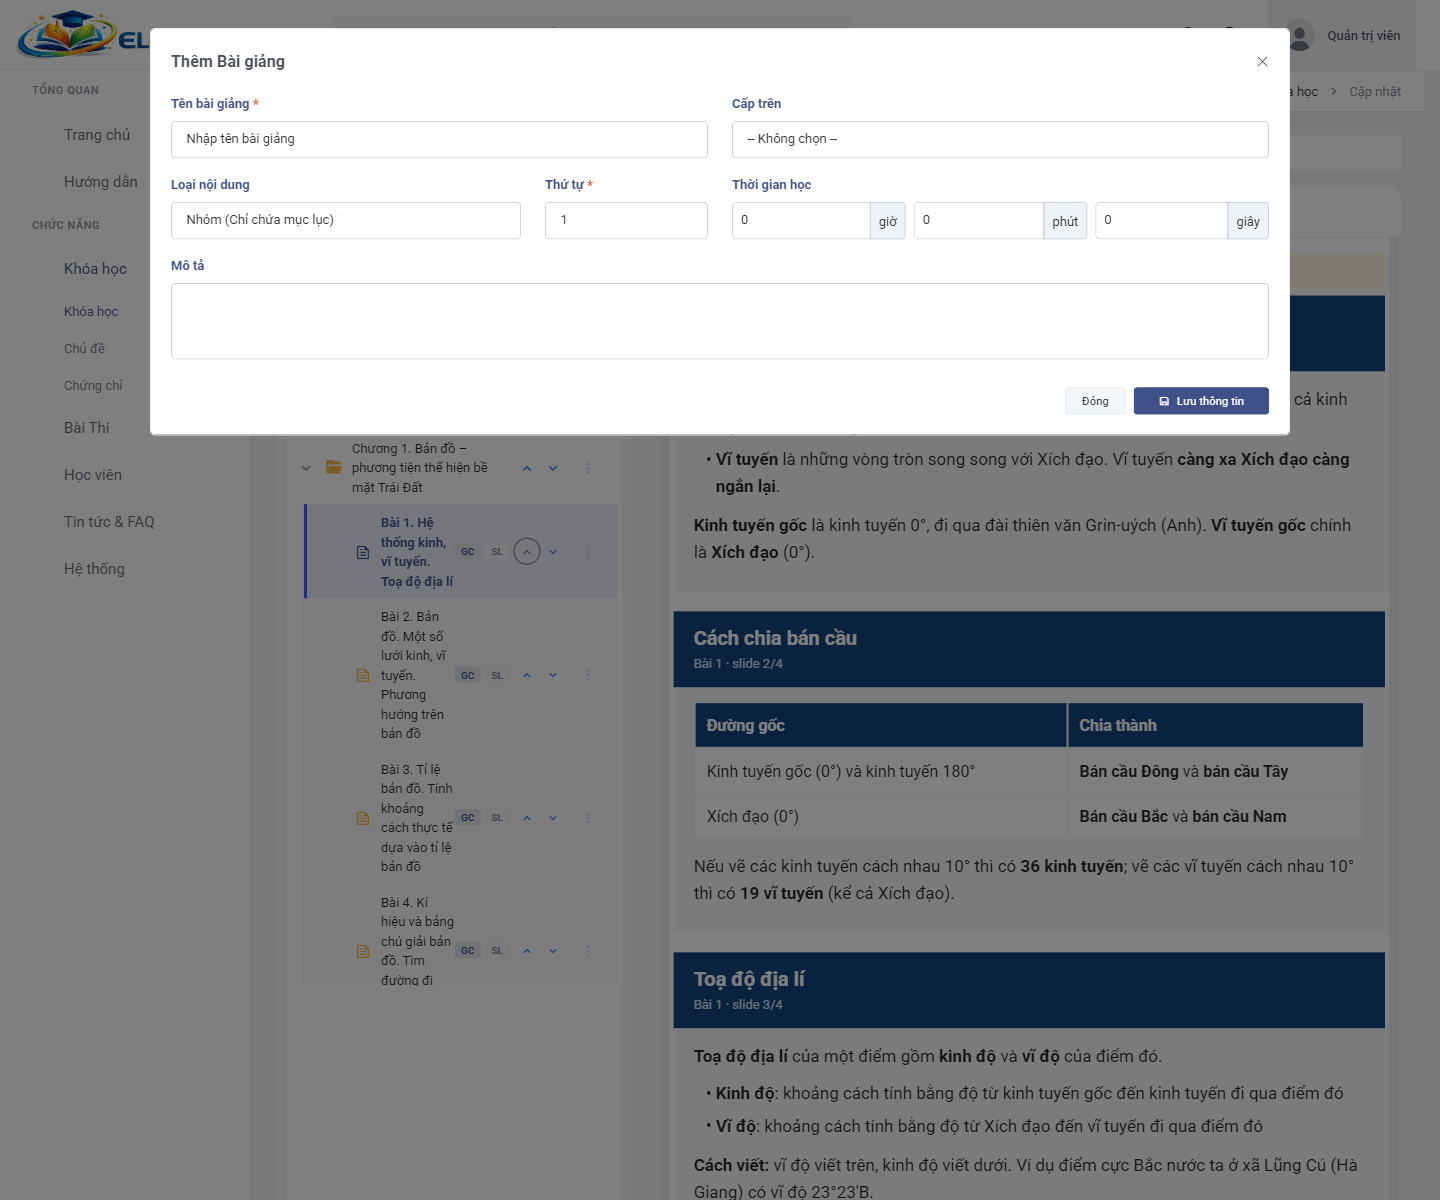The height and width of the screenshot is (1200, 1440).
Task: Click the giờ (hours) input field
Action: (801, 220)
